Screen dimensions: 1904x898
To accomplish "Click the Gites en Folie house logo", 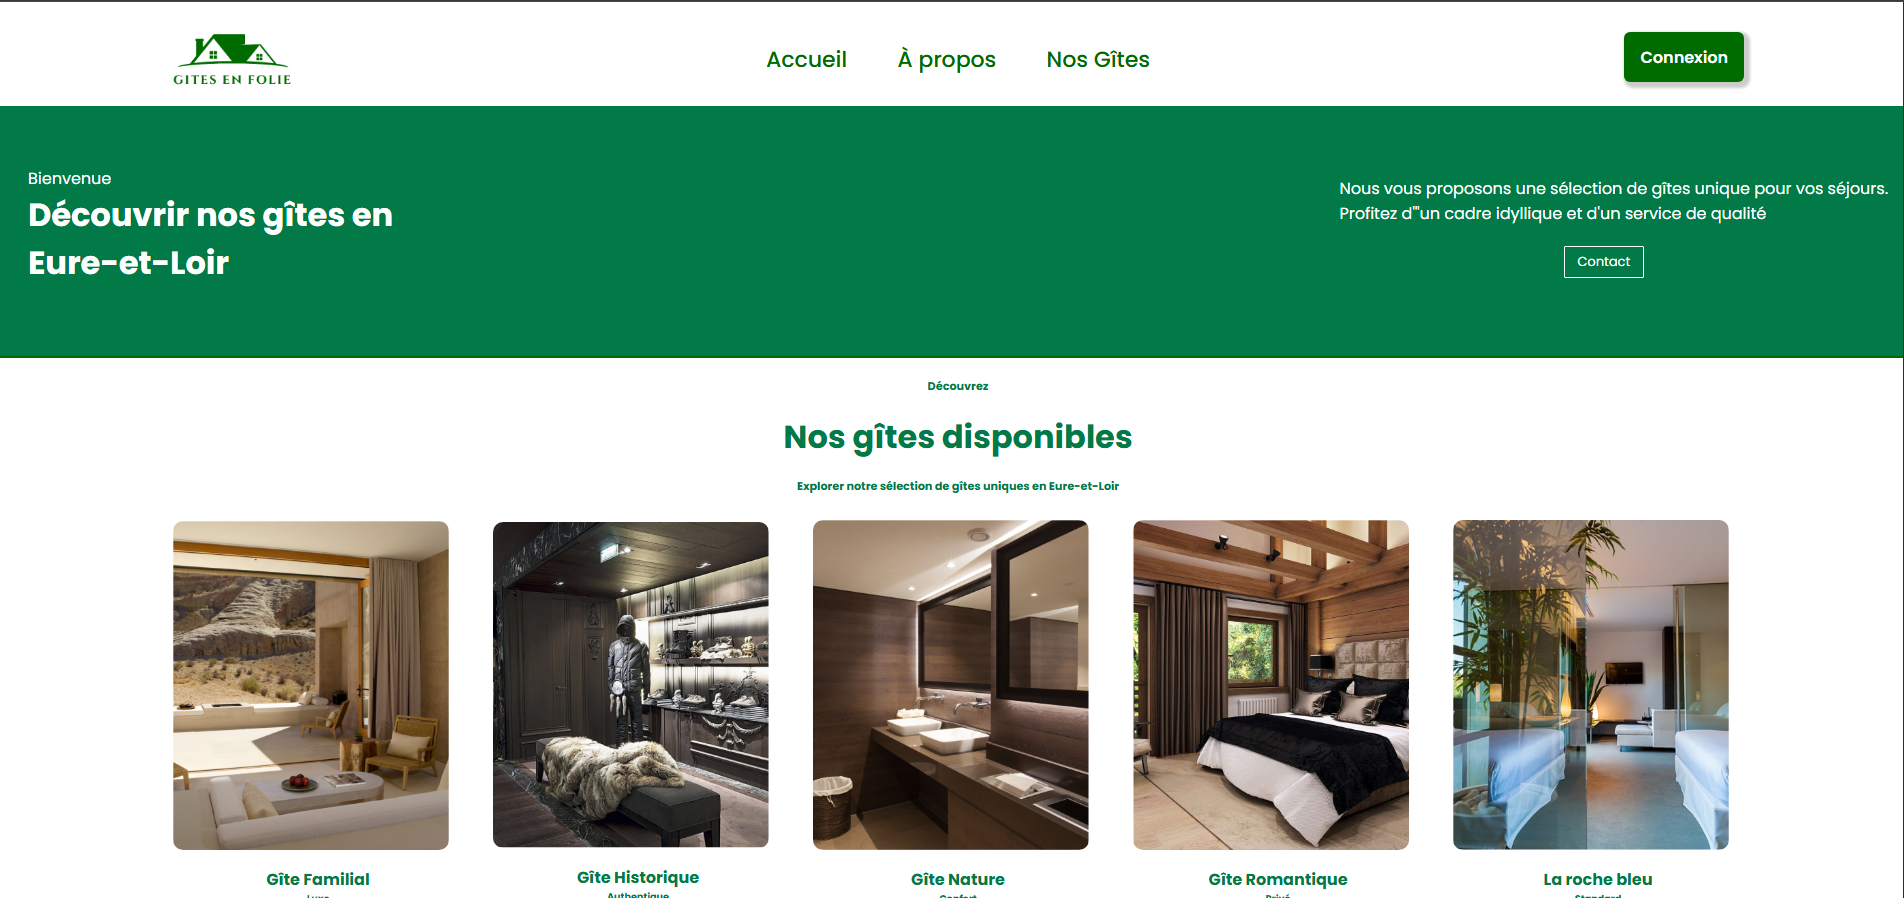I will tap(232, 60).
